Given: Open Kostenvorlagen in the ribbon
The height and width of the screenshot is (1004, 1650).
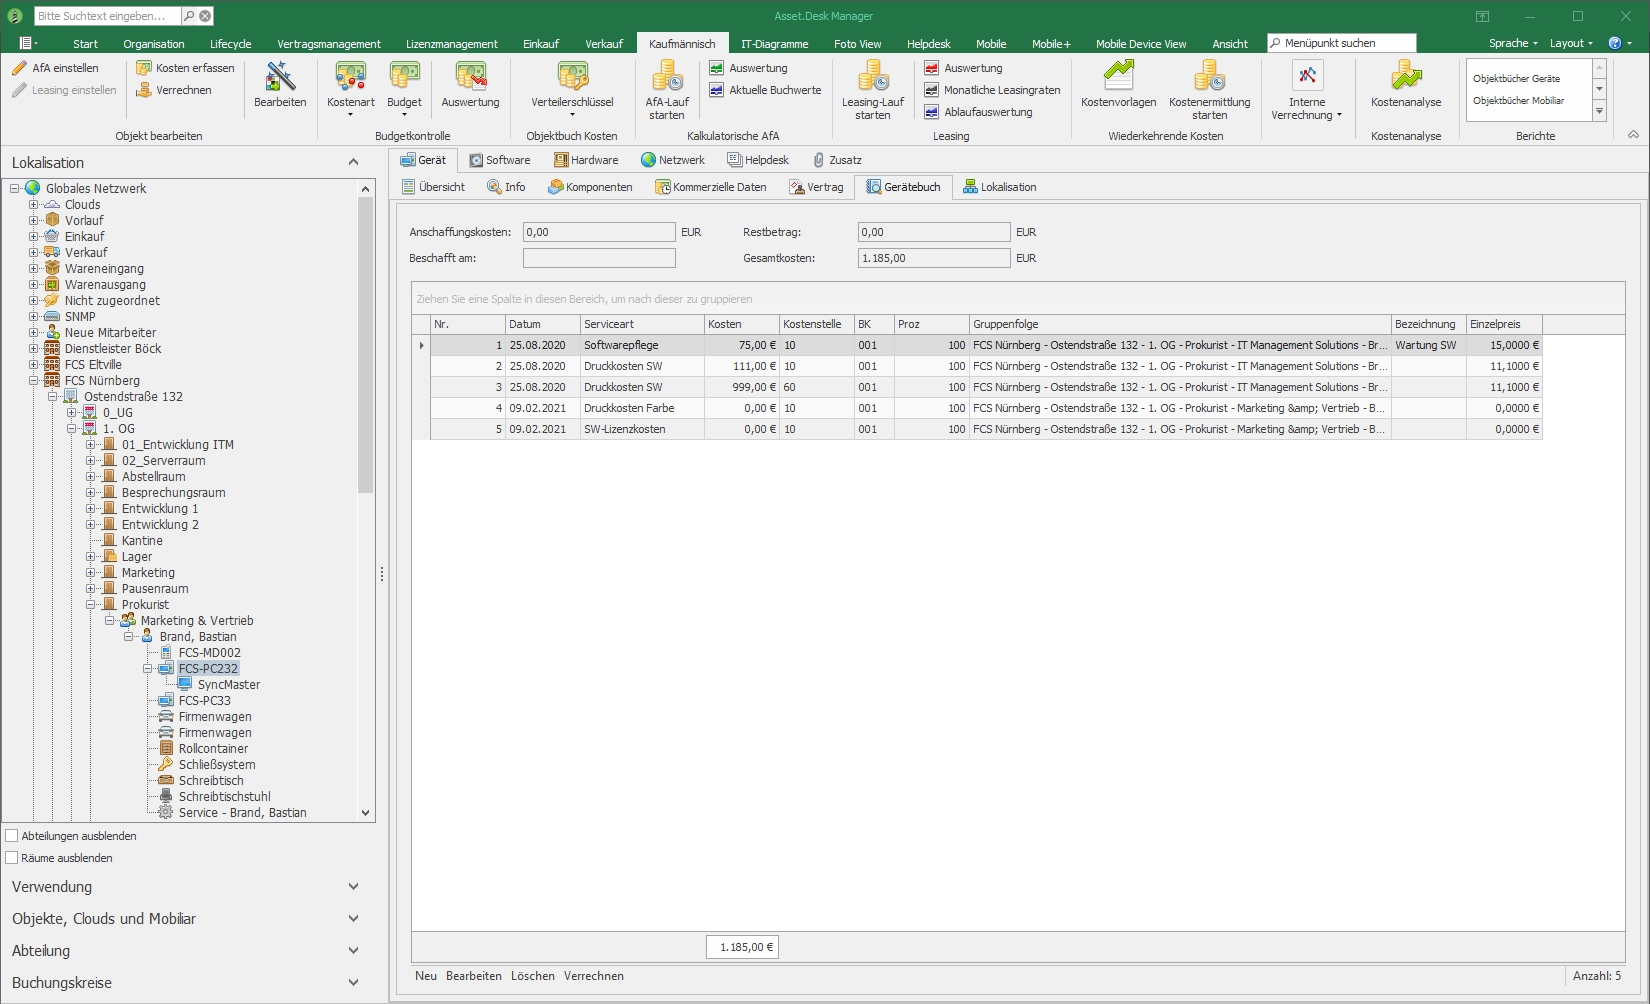Looking at the screenshot, I should coord(1118,85).
